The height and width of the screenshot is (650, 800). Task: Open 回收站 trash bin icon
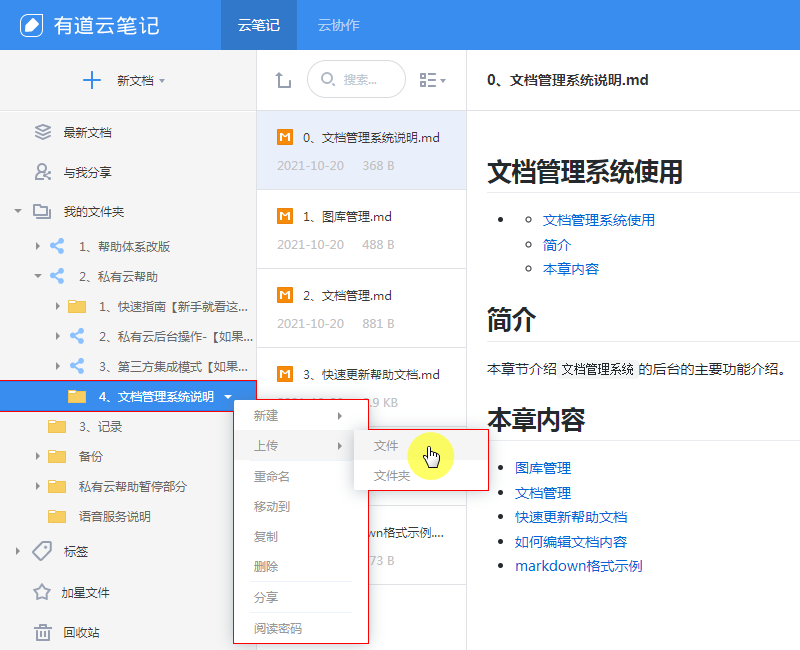pos(42,632)
